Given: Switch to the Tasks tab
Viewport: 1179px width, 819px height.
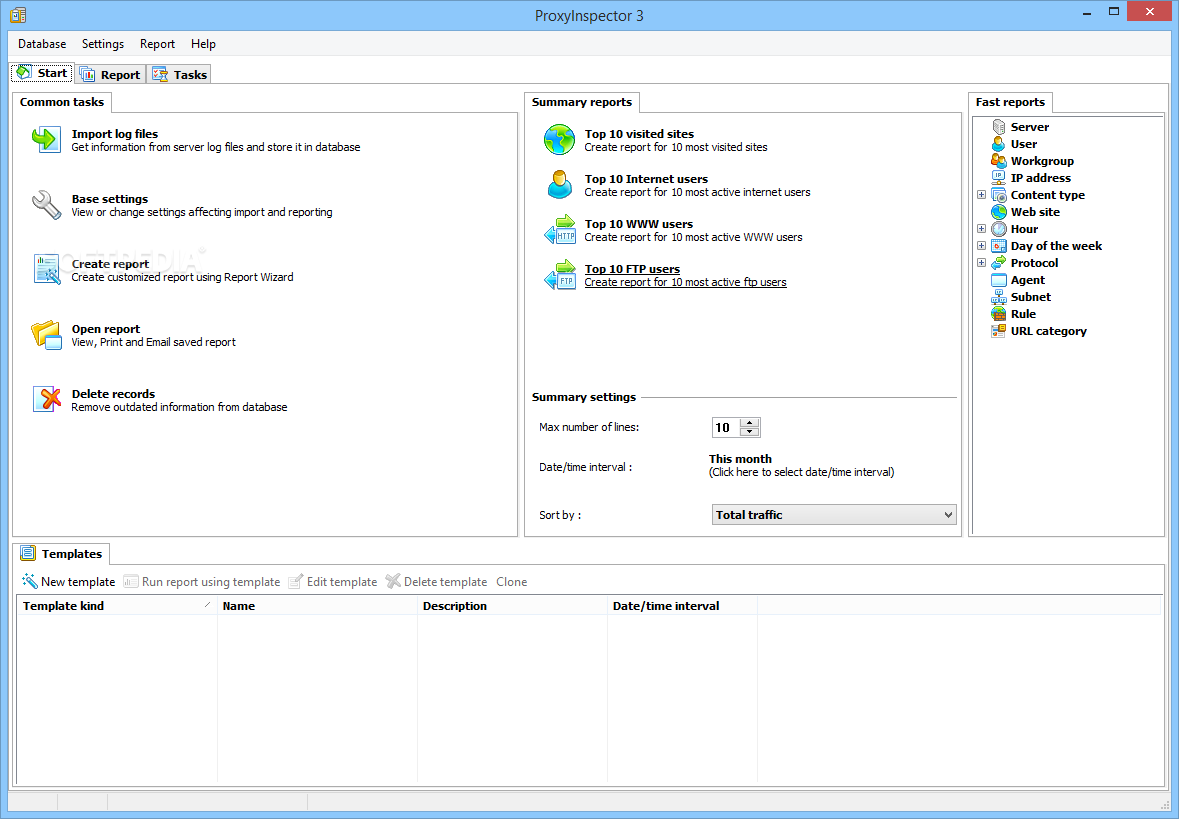Looking at the screenshot, I should click(x=179, y=74).
